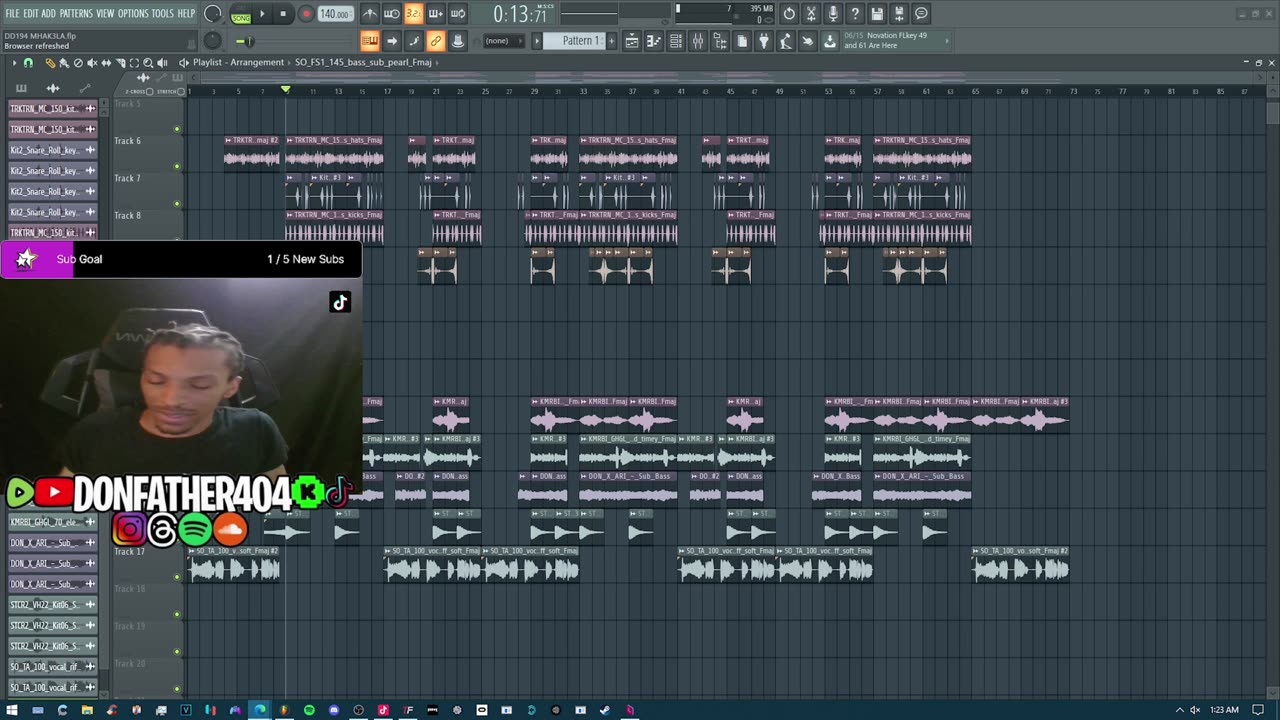Toggle wait for input to start playing
The width and height of the screenshot is (1280, 720).
(392, 14)
